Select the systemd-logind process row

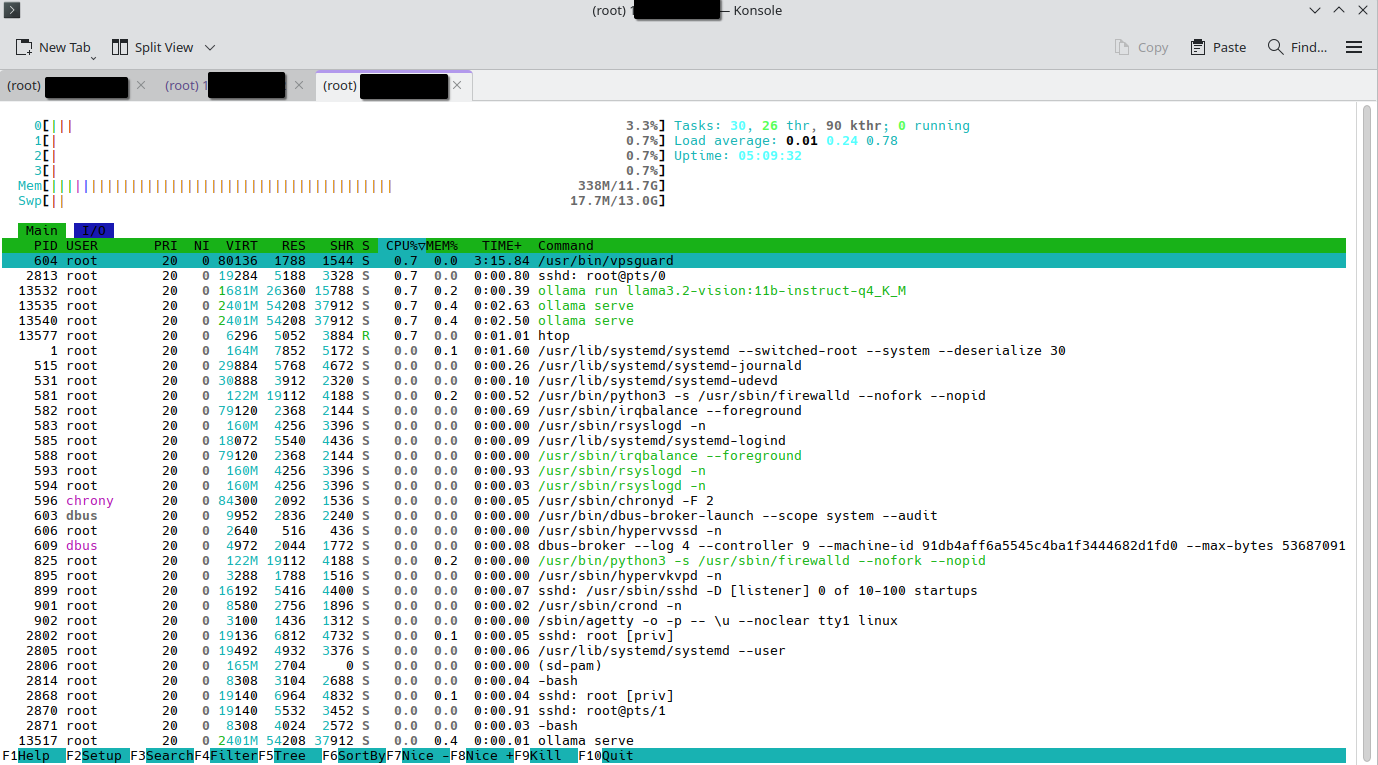(674, 441)
